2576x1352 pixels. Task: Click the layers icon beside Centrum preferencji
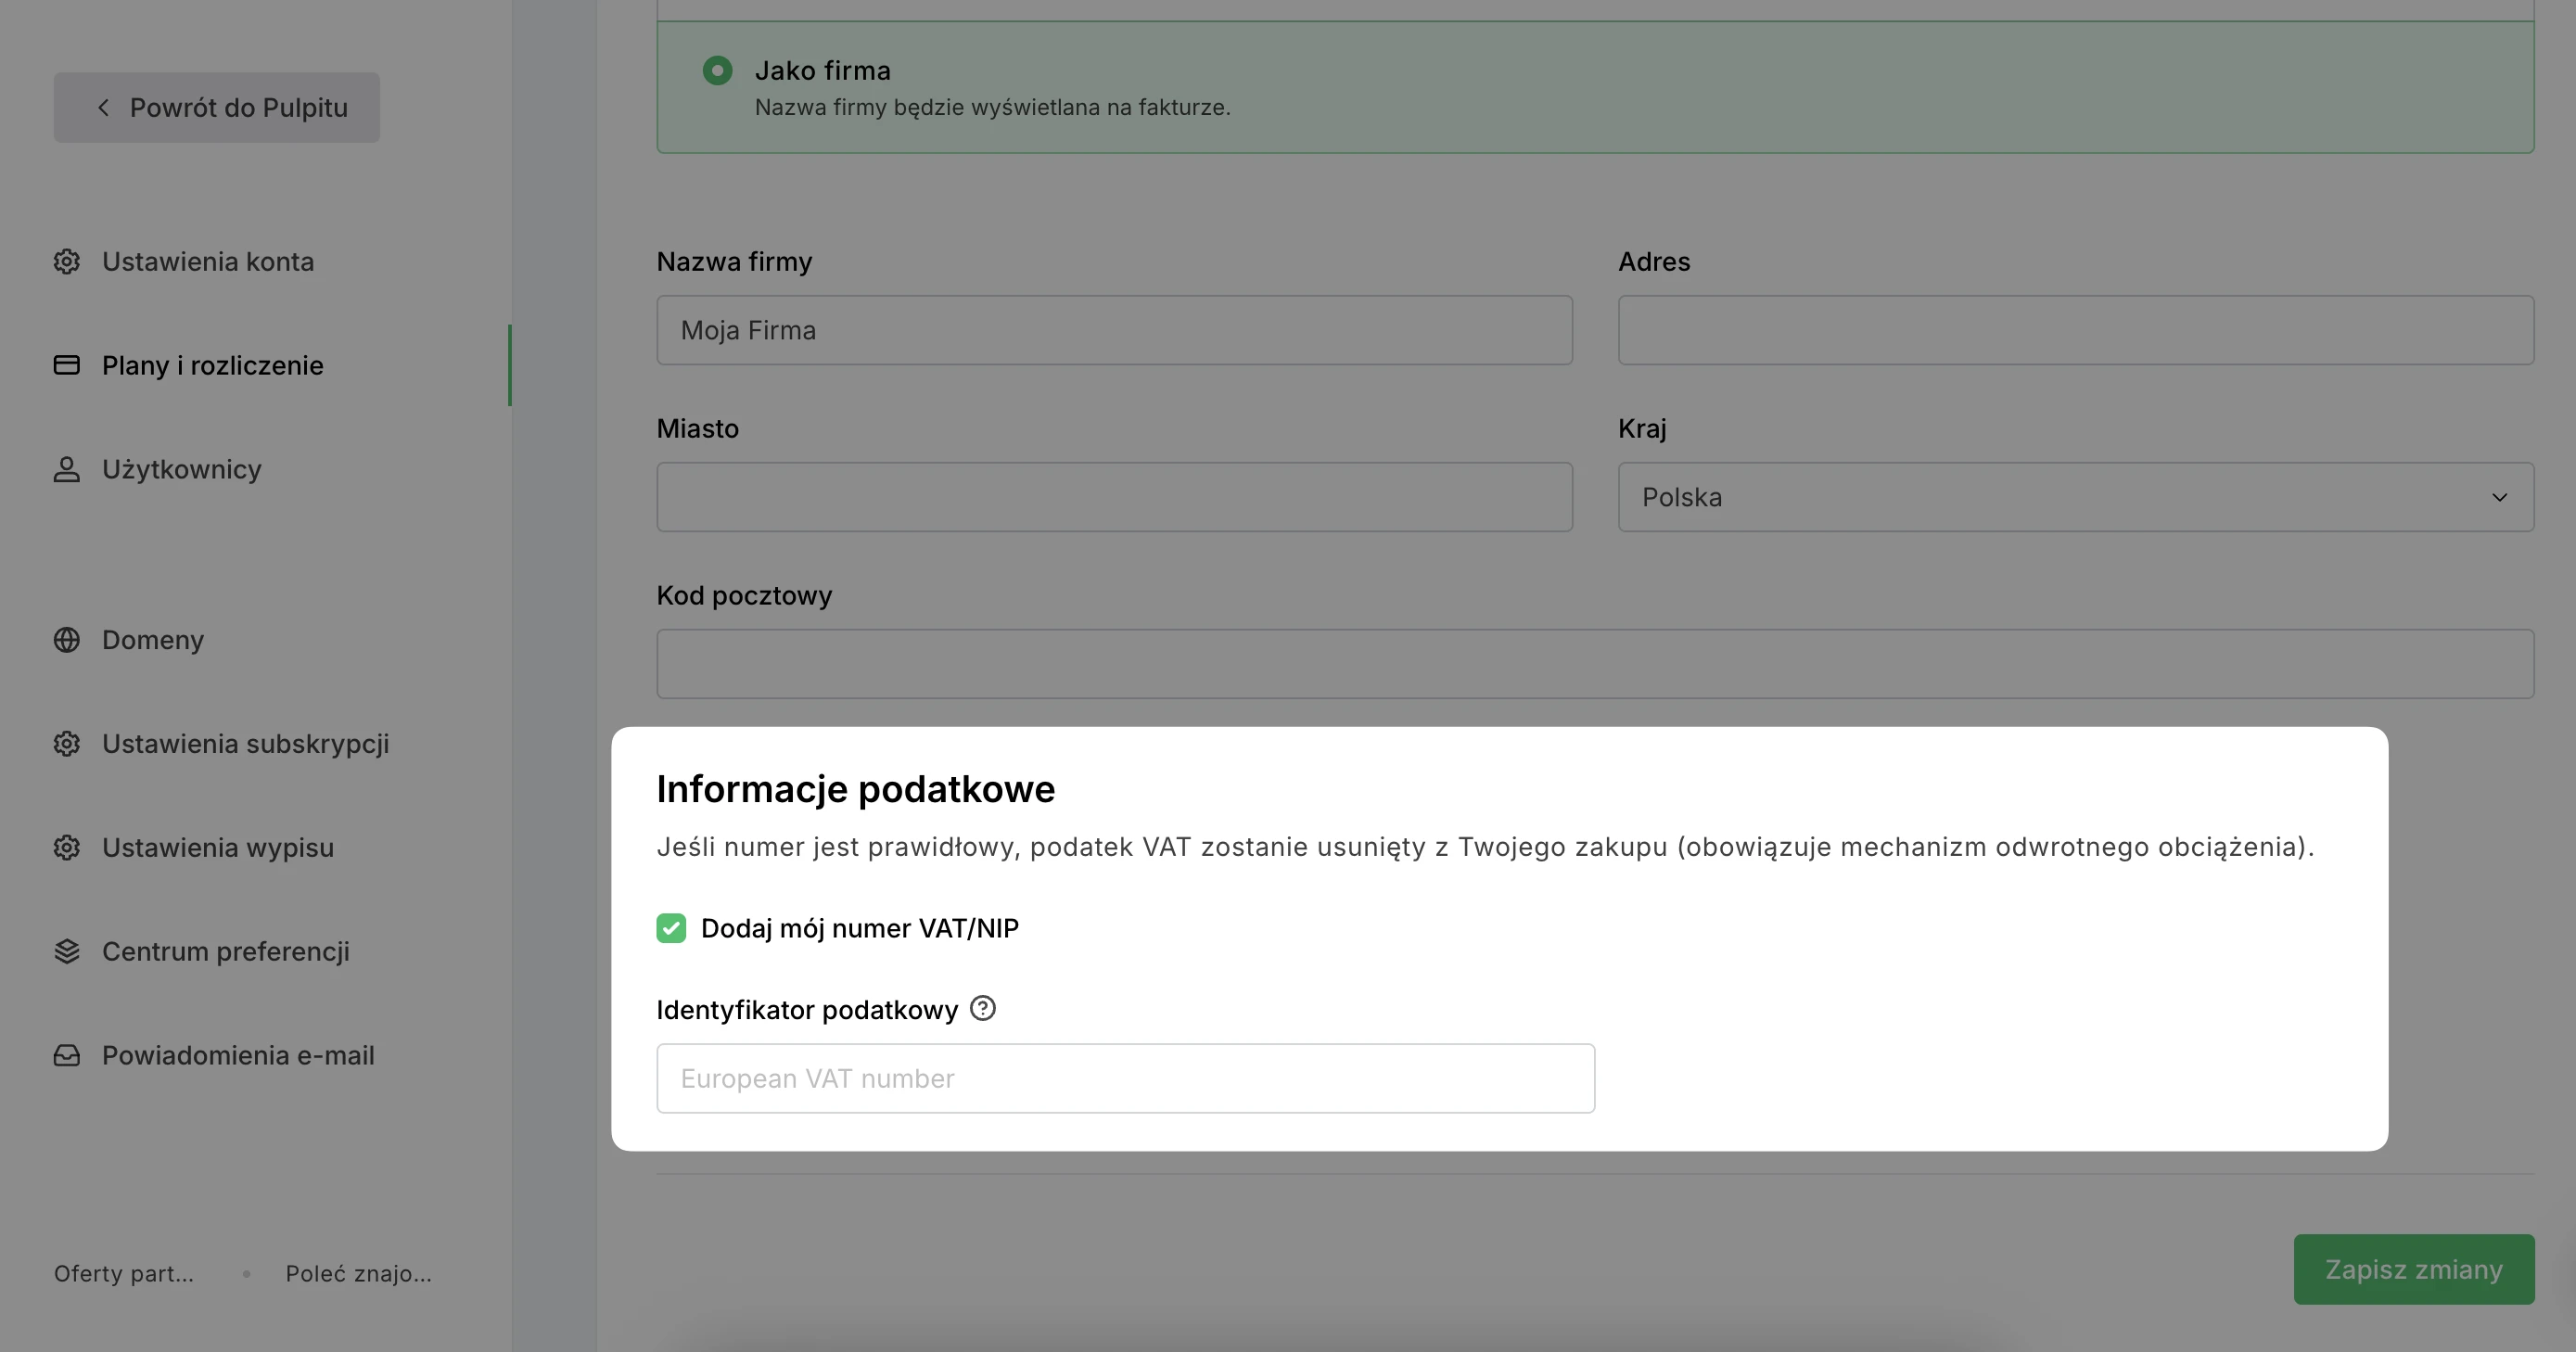(66, 951)
